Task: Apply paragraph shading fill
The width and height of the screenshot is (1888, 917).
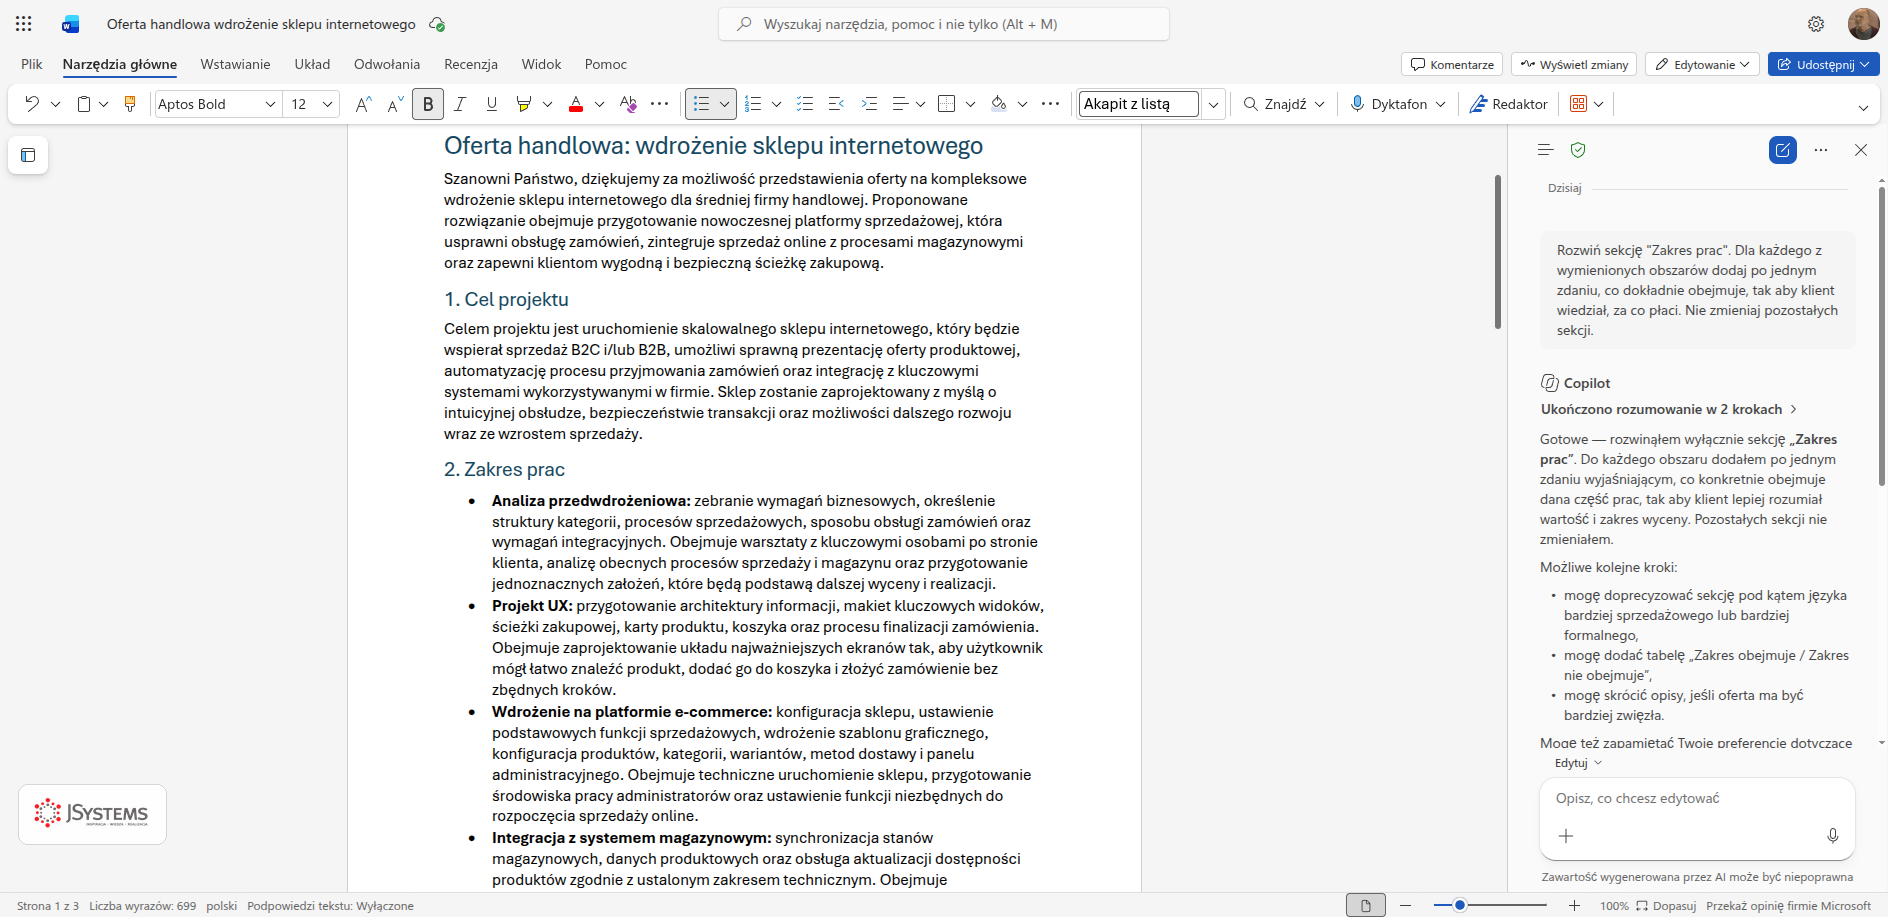Action: 998,104
